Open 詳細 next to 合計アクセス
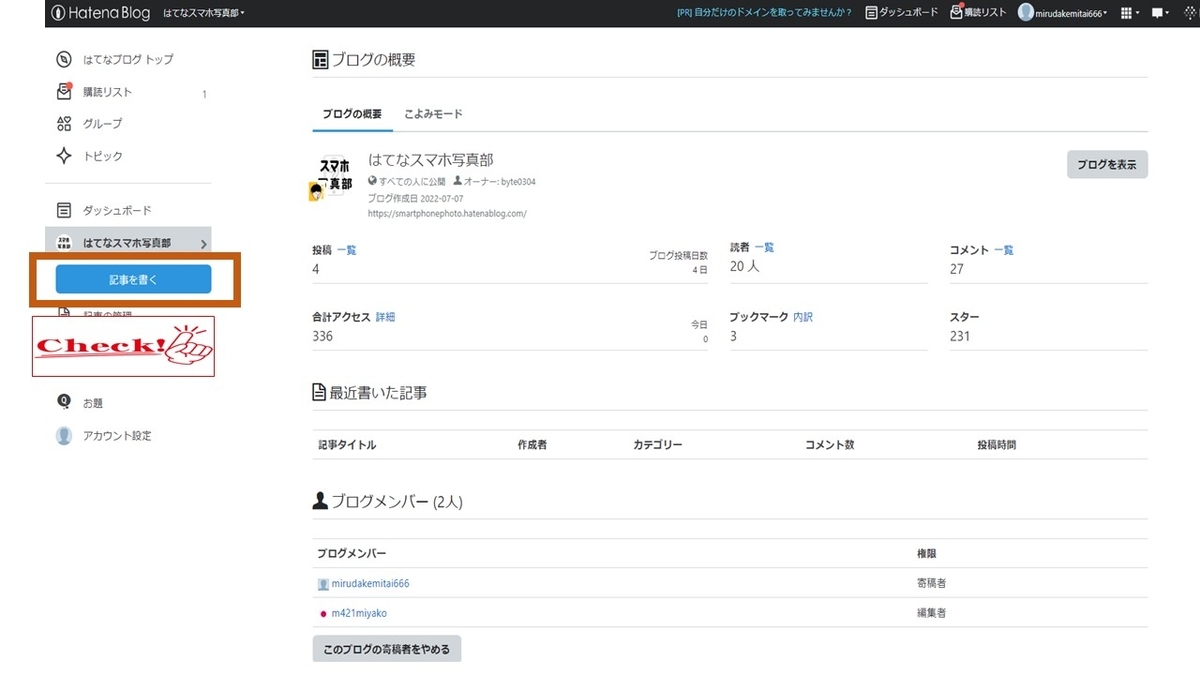Image resolution: width=1200 pixels, height=675 pixels. point(385,317)
